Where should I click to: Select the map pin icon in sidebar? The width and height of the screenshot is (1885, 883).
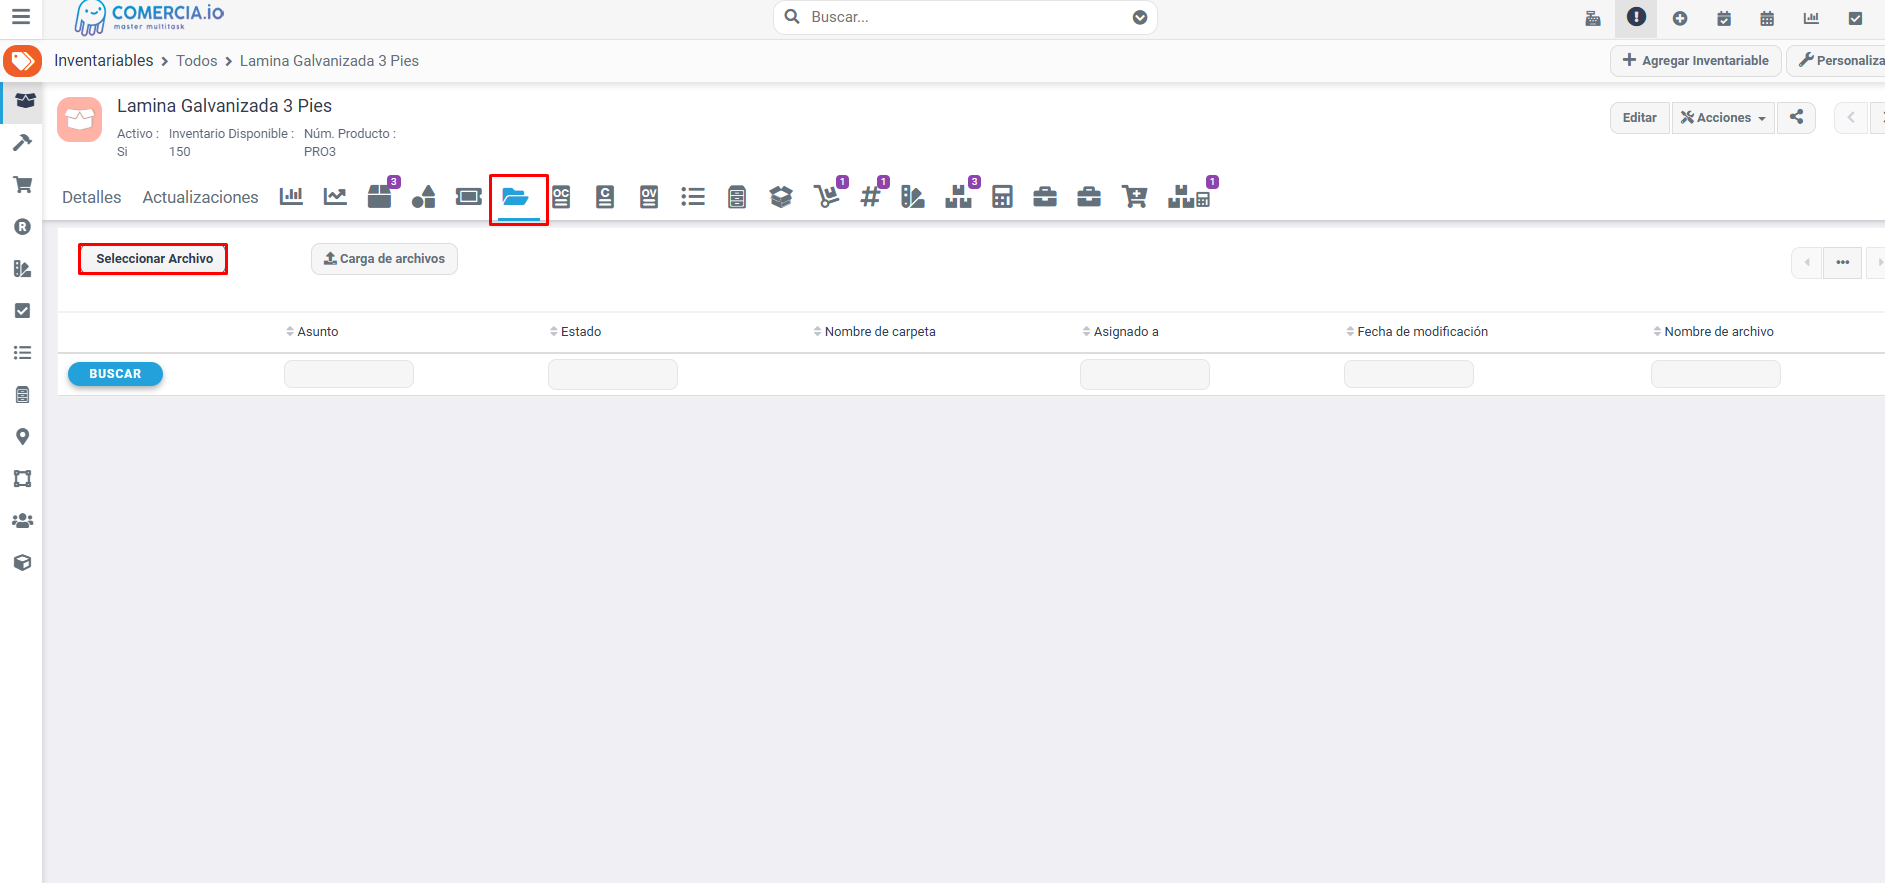click(x=22, y=437)
